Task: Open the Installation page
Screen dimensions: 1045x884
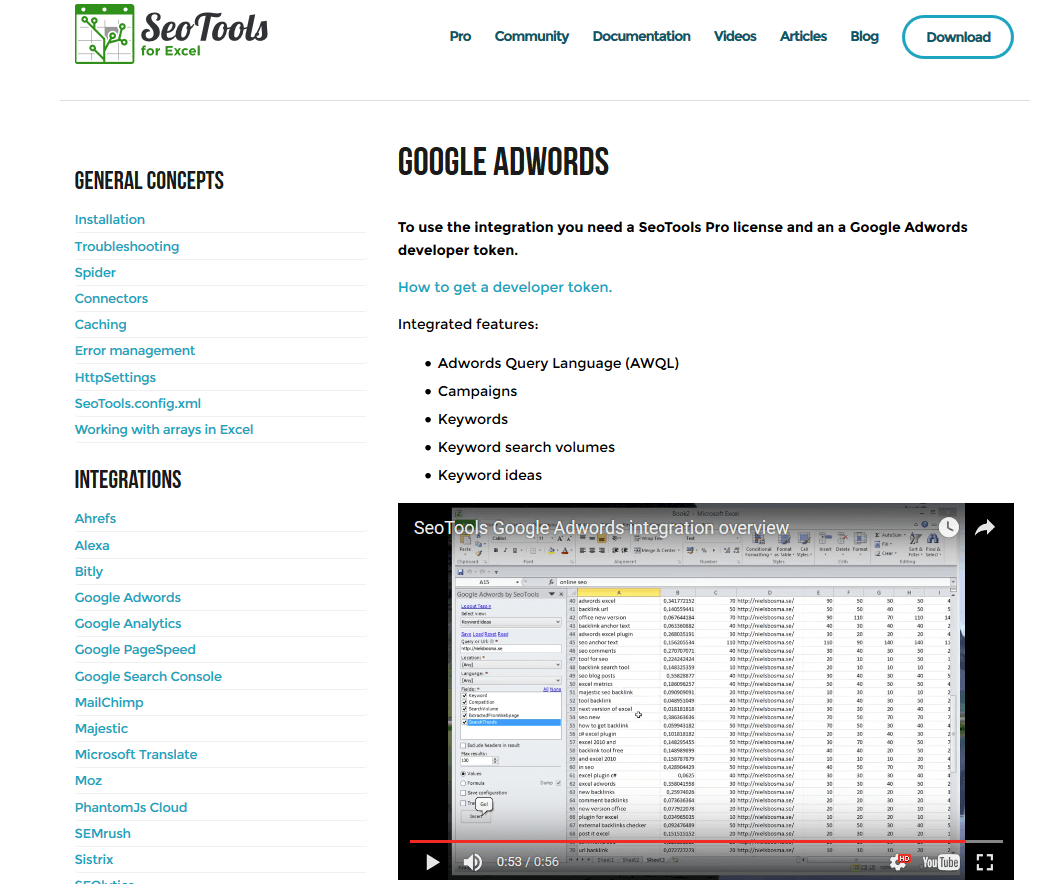Action: pyautogui.click(x=110, y=219)
